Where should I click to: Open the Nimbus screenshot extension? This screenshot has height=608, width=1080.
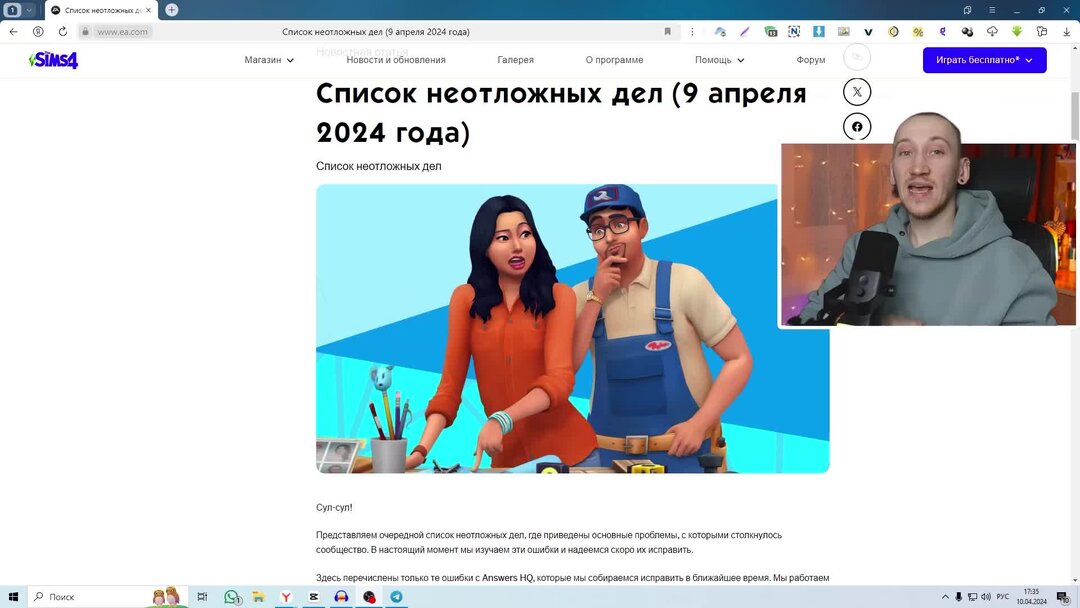pos(794,32)
